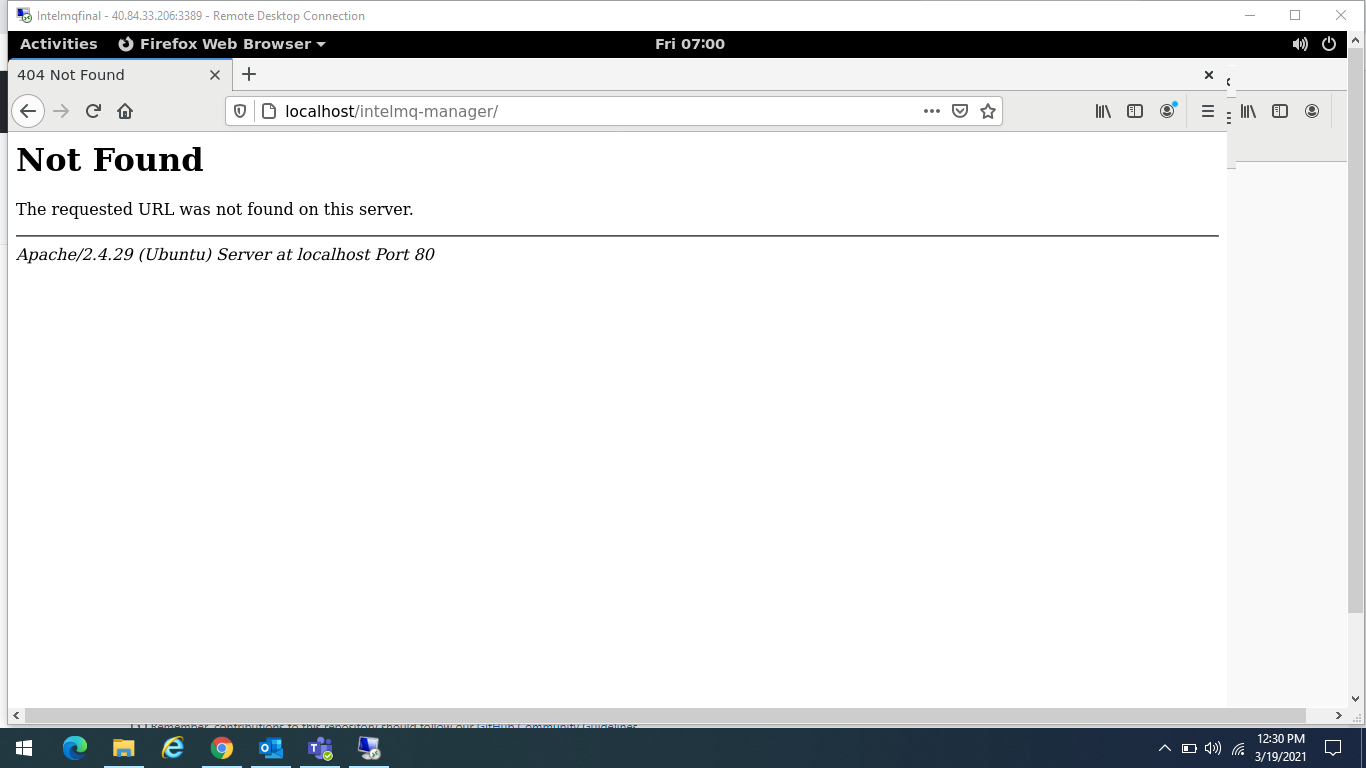Screen dimensions: 1366x768
Task: Open the Firefox Library icon
Action: [x=1103, y=111]
